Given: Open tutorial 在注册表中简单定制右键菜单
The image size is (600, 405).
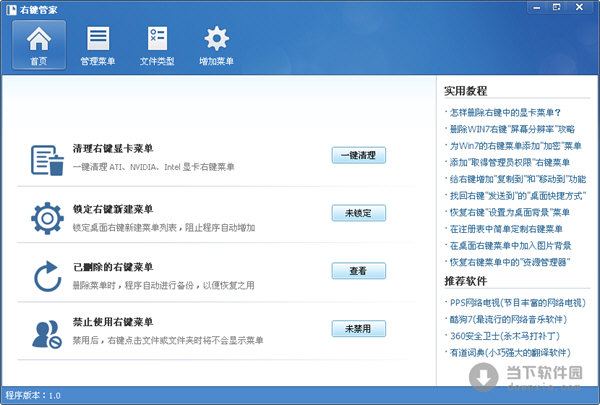Looking at the screenshot, I should tap(506, 229).
